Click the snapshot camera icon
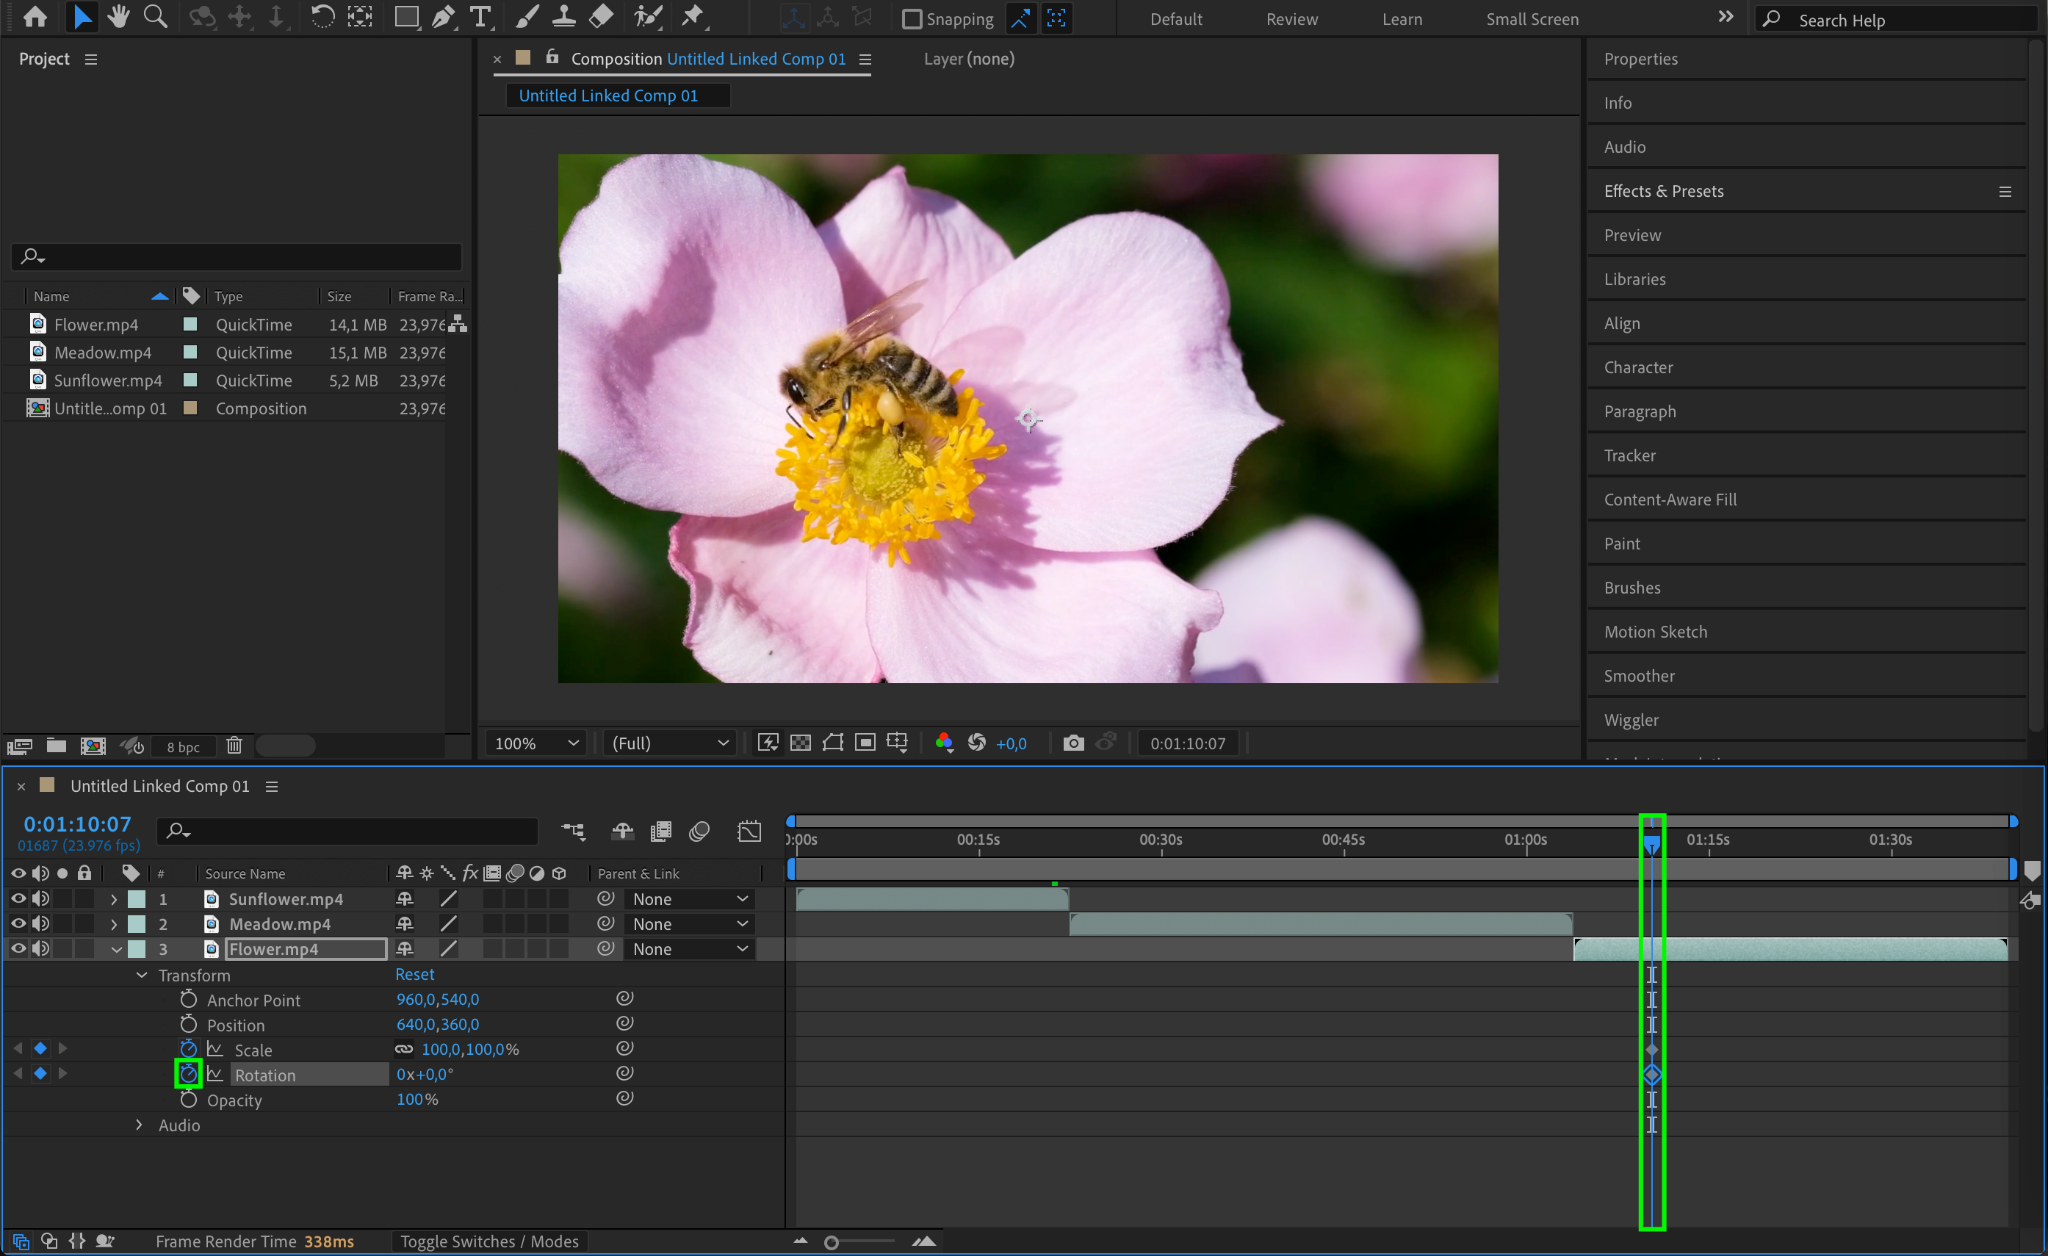Image resolution: width=2048 pixels, height=1256 pixels. 1073,743
